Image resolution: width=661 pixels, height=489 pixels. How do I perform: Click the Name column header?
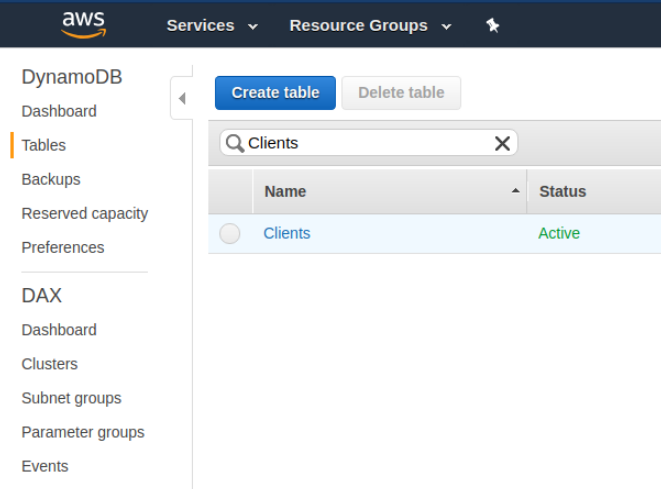click(x=390, y=191)
